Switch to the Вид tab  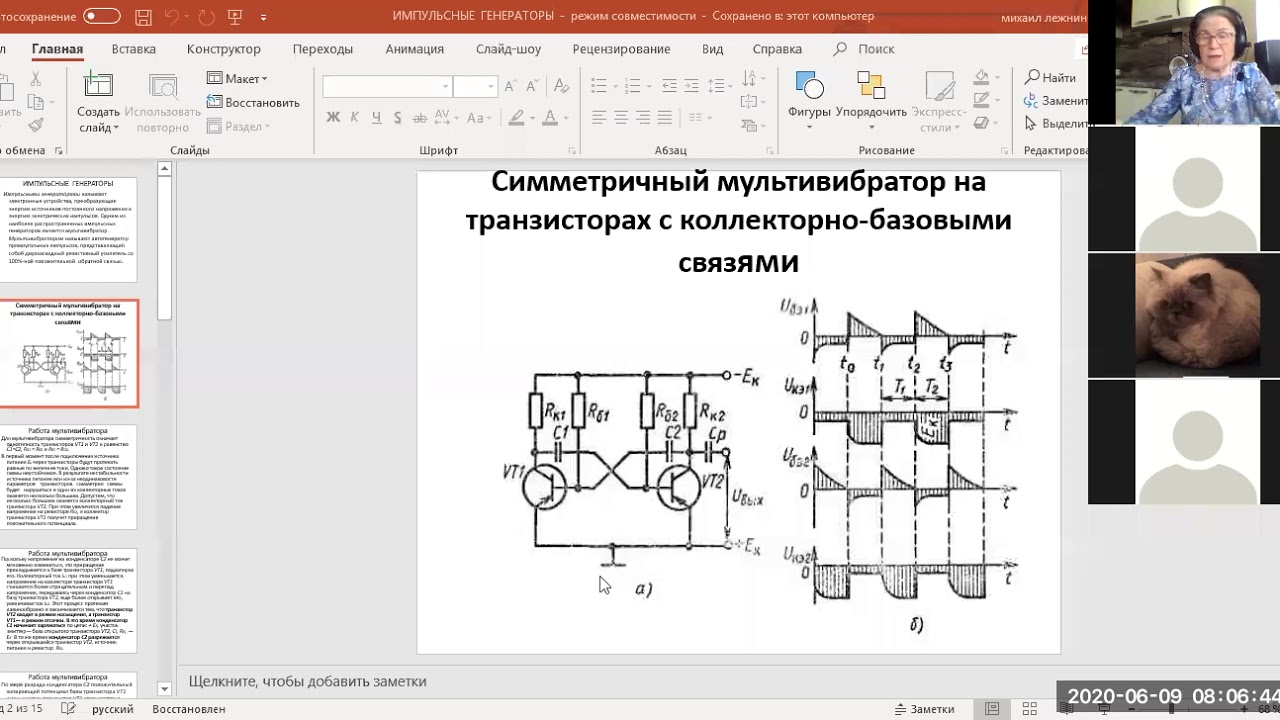click(x=712, y=49)
